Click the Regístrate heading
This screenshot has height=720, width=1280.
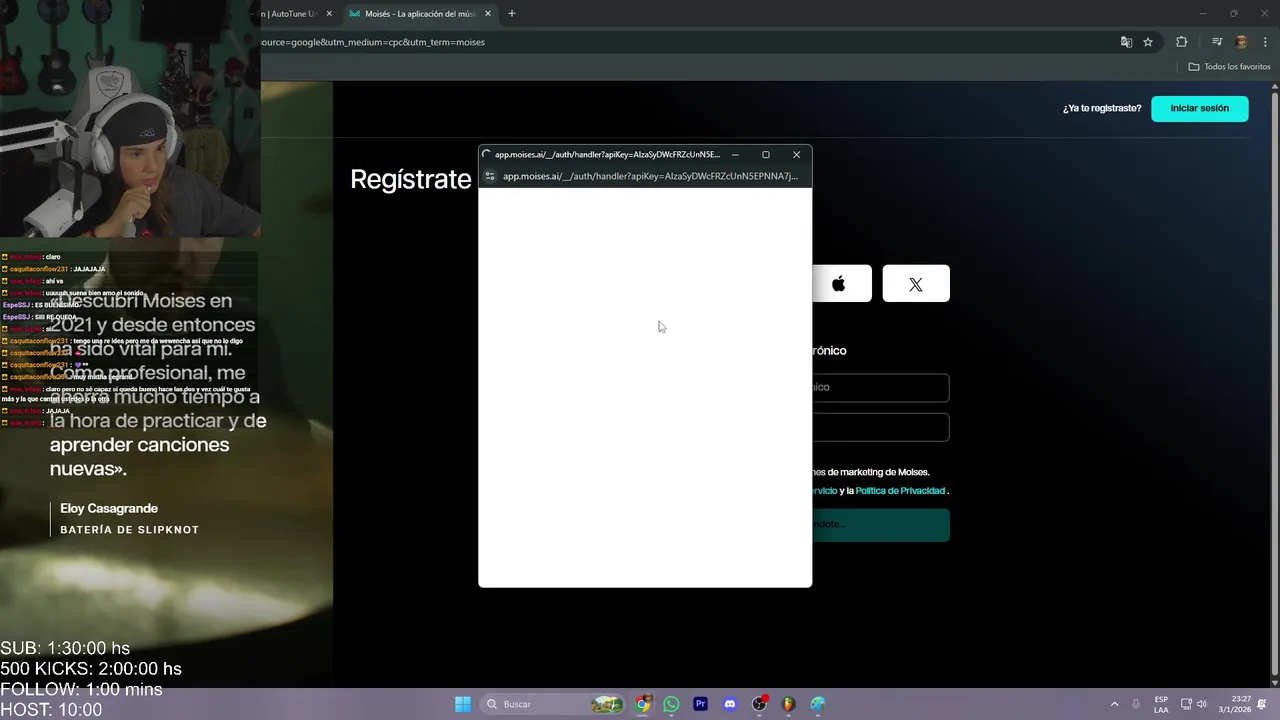pyautogui.click(x=410, y=179)
